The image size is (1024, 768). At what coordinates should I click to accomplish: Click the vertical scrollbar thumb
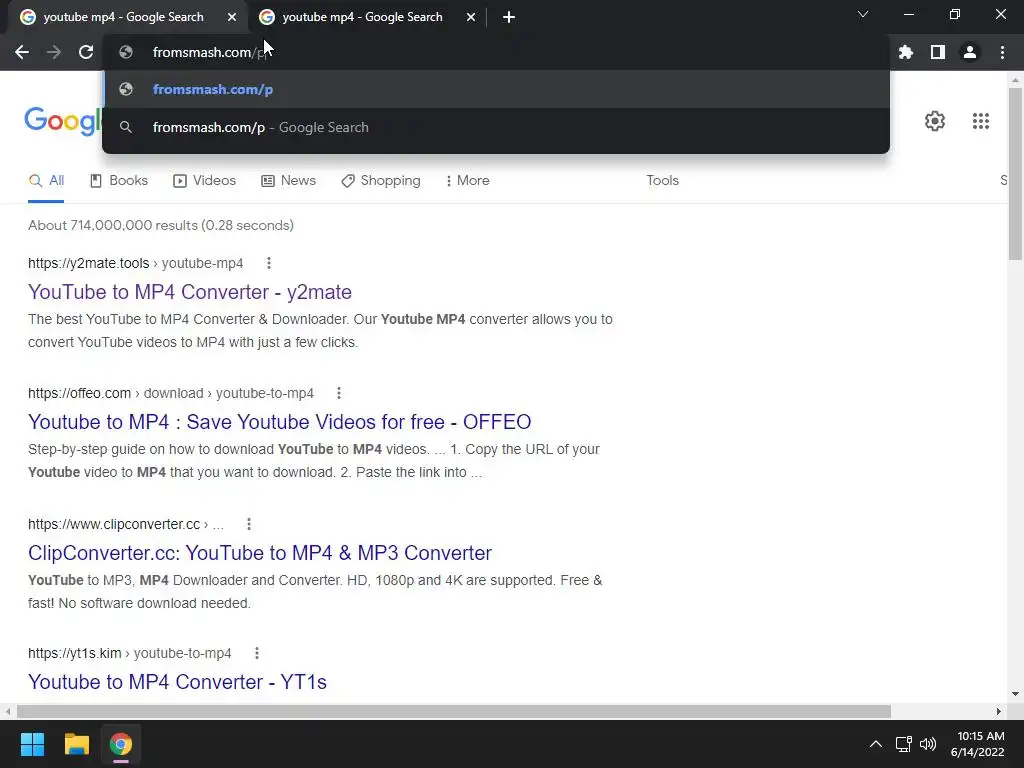tap(1015, 174)
